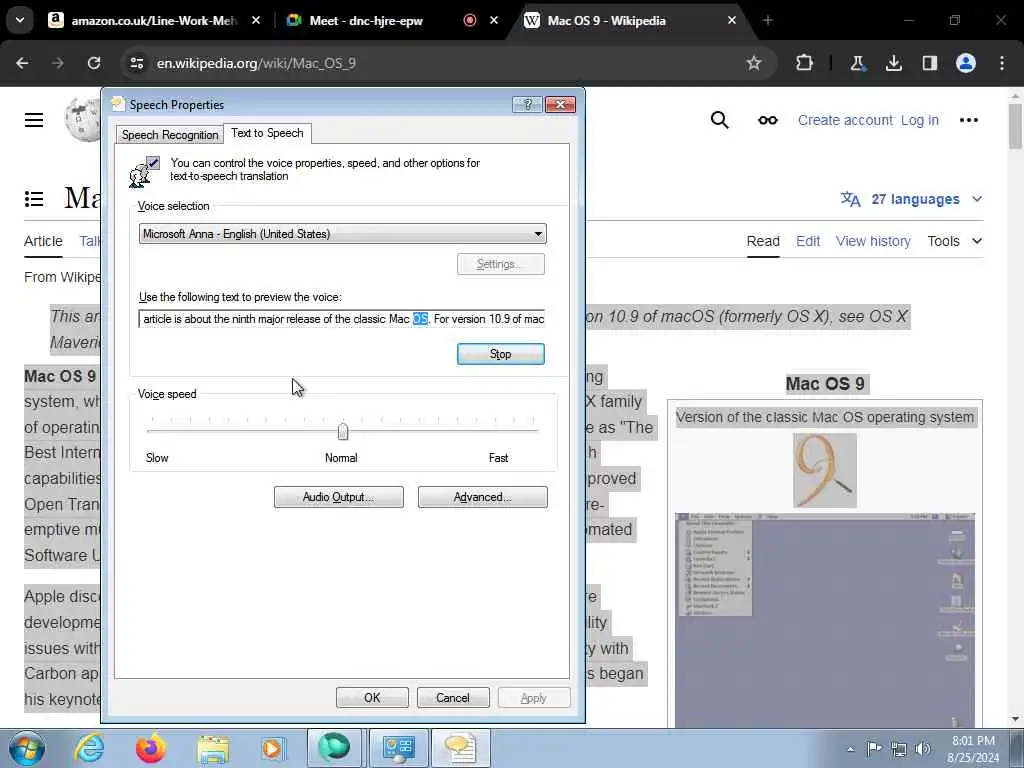Open the Chrome profile avatar
The image size is (1024, 768).
(966, 63)
